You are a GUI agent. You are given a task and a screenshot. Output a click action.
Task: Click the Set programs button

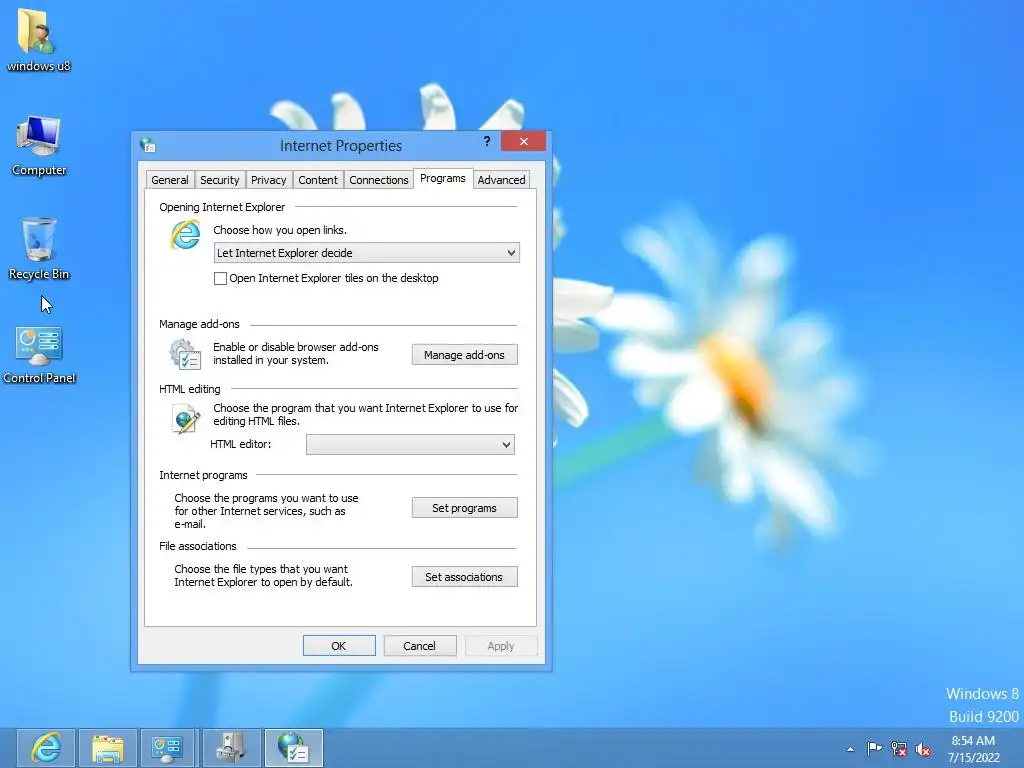point(464,507)
